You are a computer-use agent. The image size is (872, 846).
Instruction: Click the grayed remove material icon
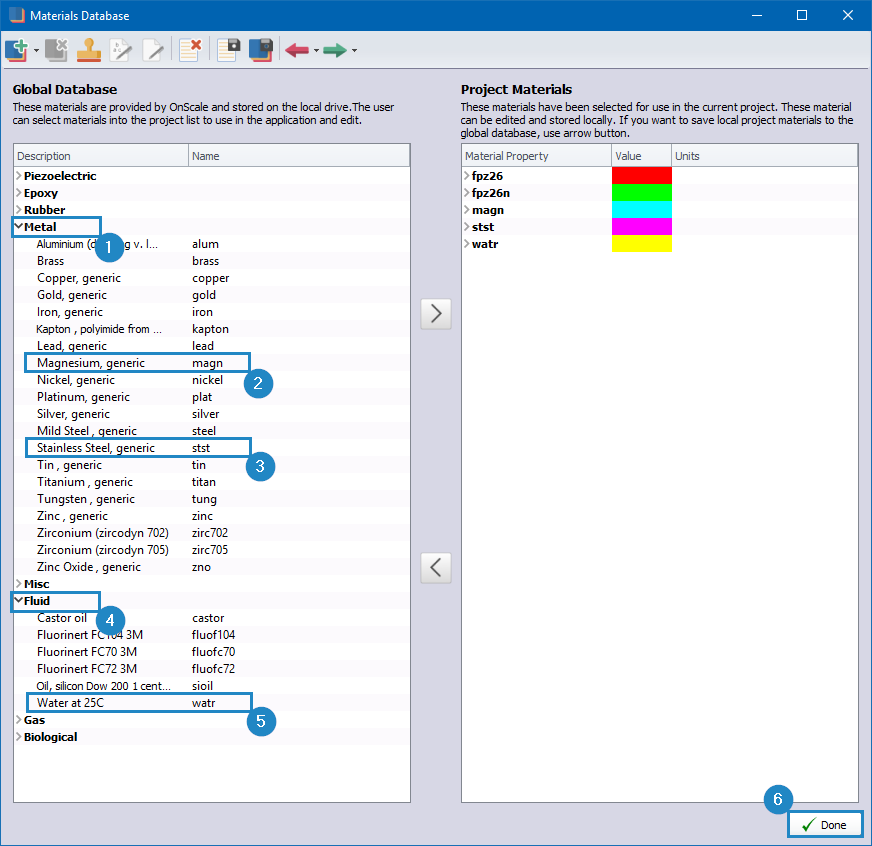(56, 50)
